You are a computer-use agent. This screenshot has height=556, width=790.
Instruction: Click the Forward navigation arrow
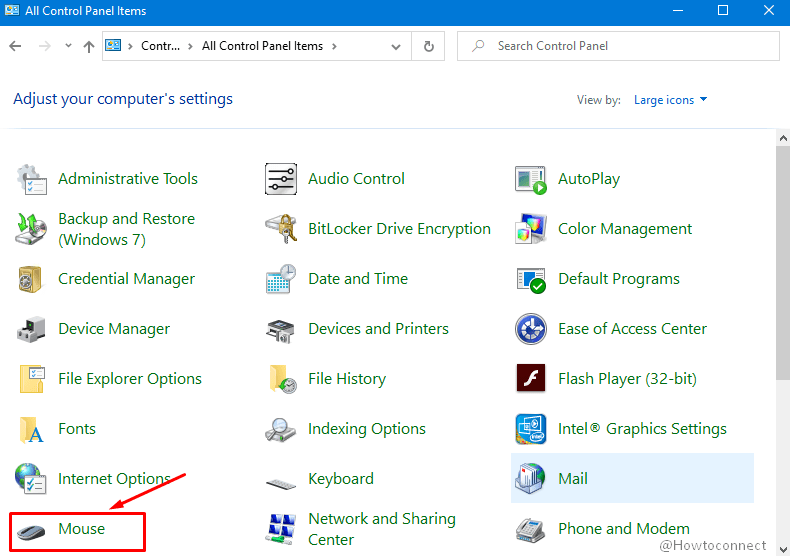[x=45, y=46]
